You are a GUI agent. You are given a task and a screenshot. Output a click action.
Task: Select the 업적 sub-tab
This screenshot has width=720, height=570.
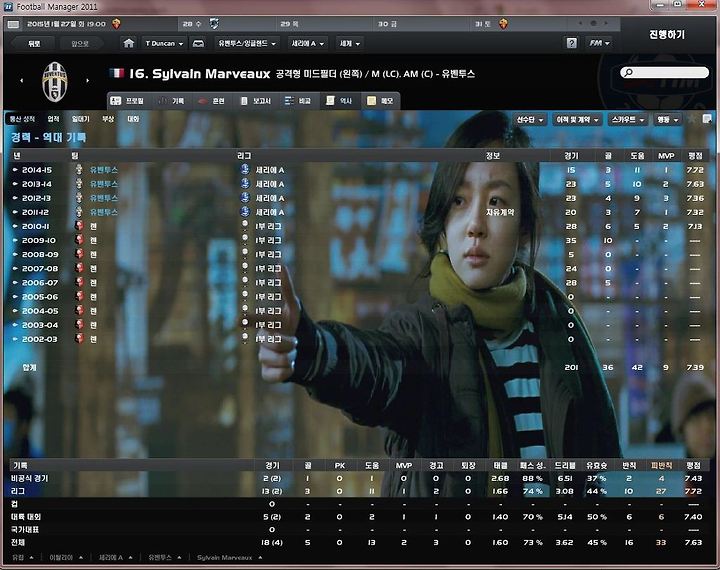[53, 119]
